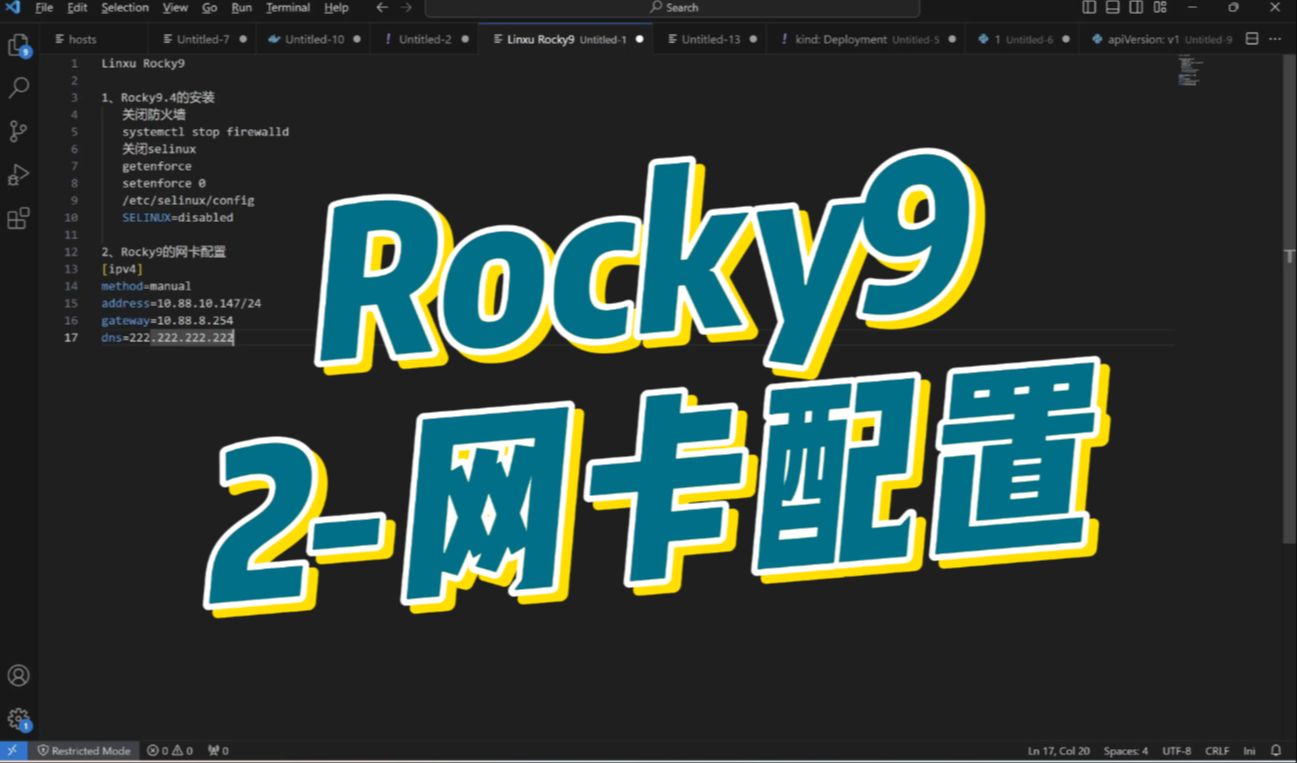Click the 'dns=222.222.222.222' line
1297x763 pixels.
tap(167, 338)
